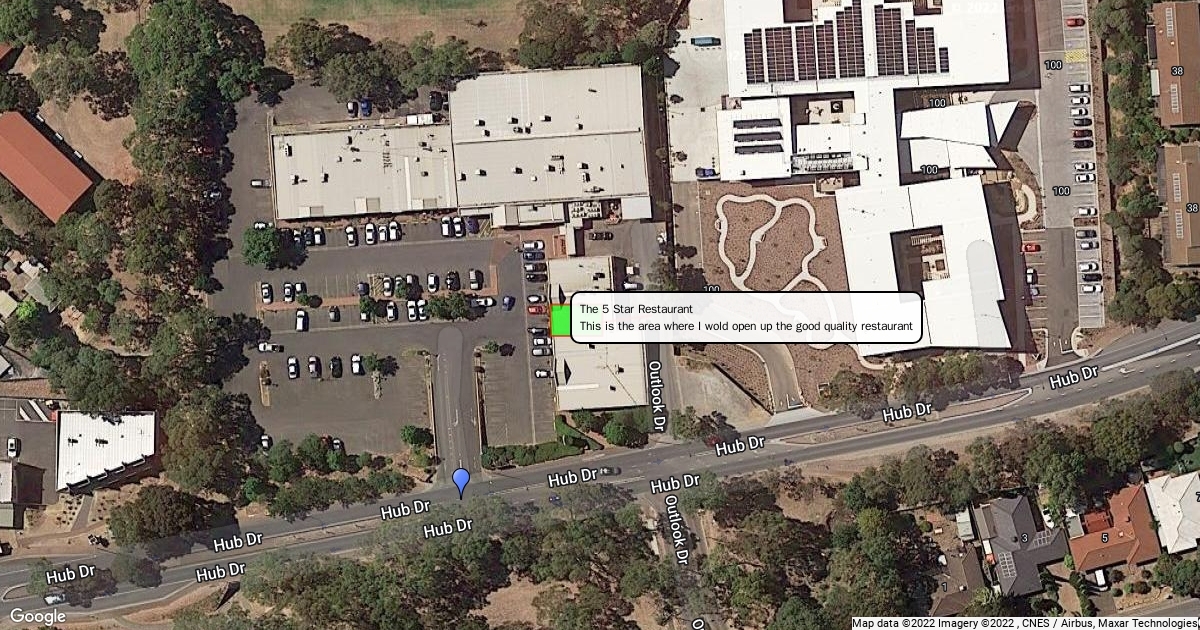
Task: Select the green square restaurant area marker
Action: click(560, 320)
